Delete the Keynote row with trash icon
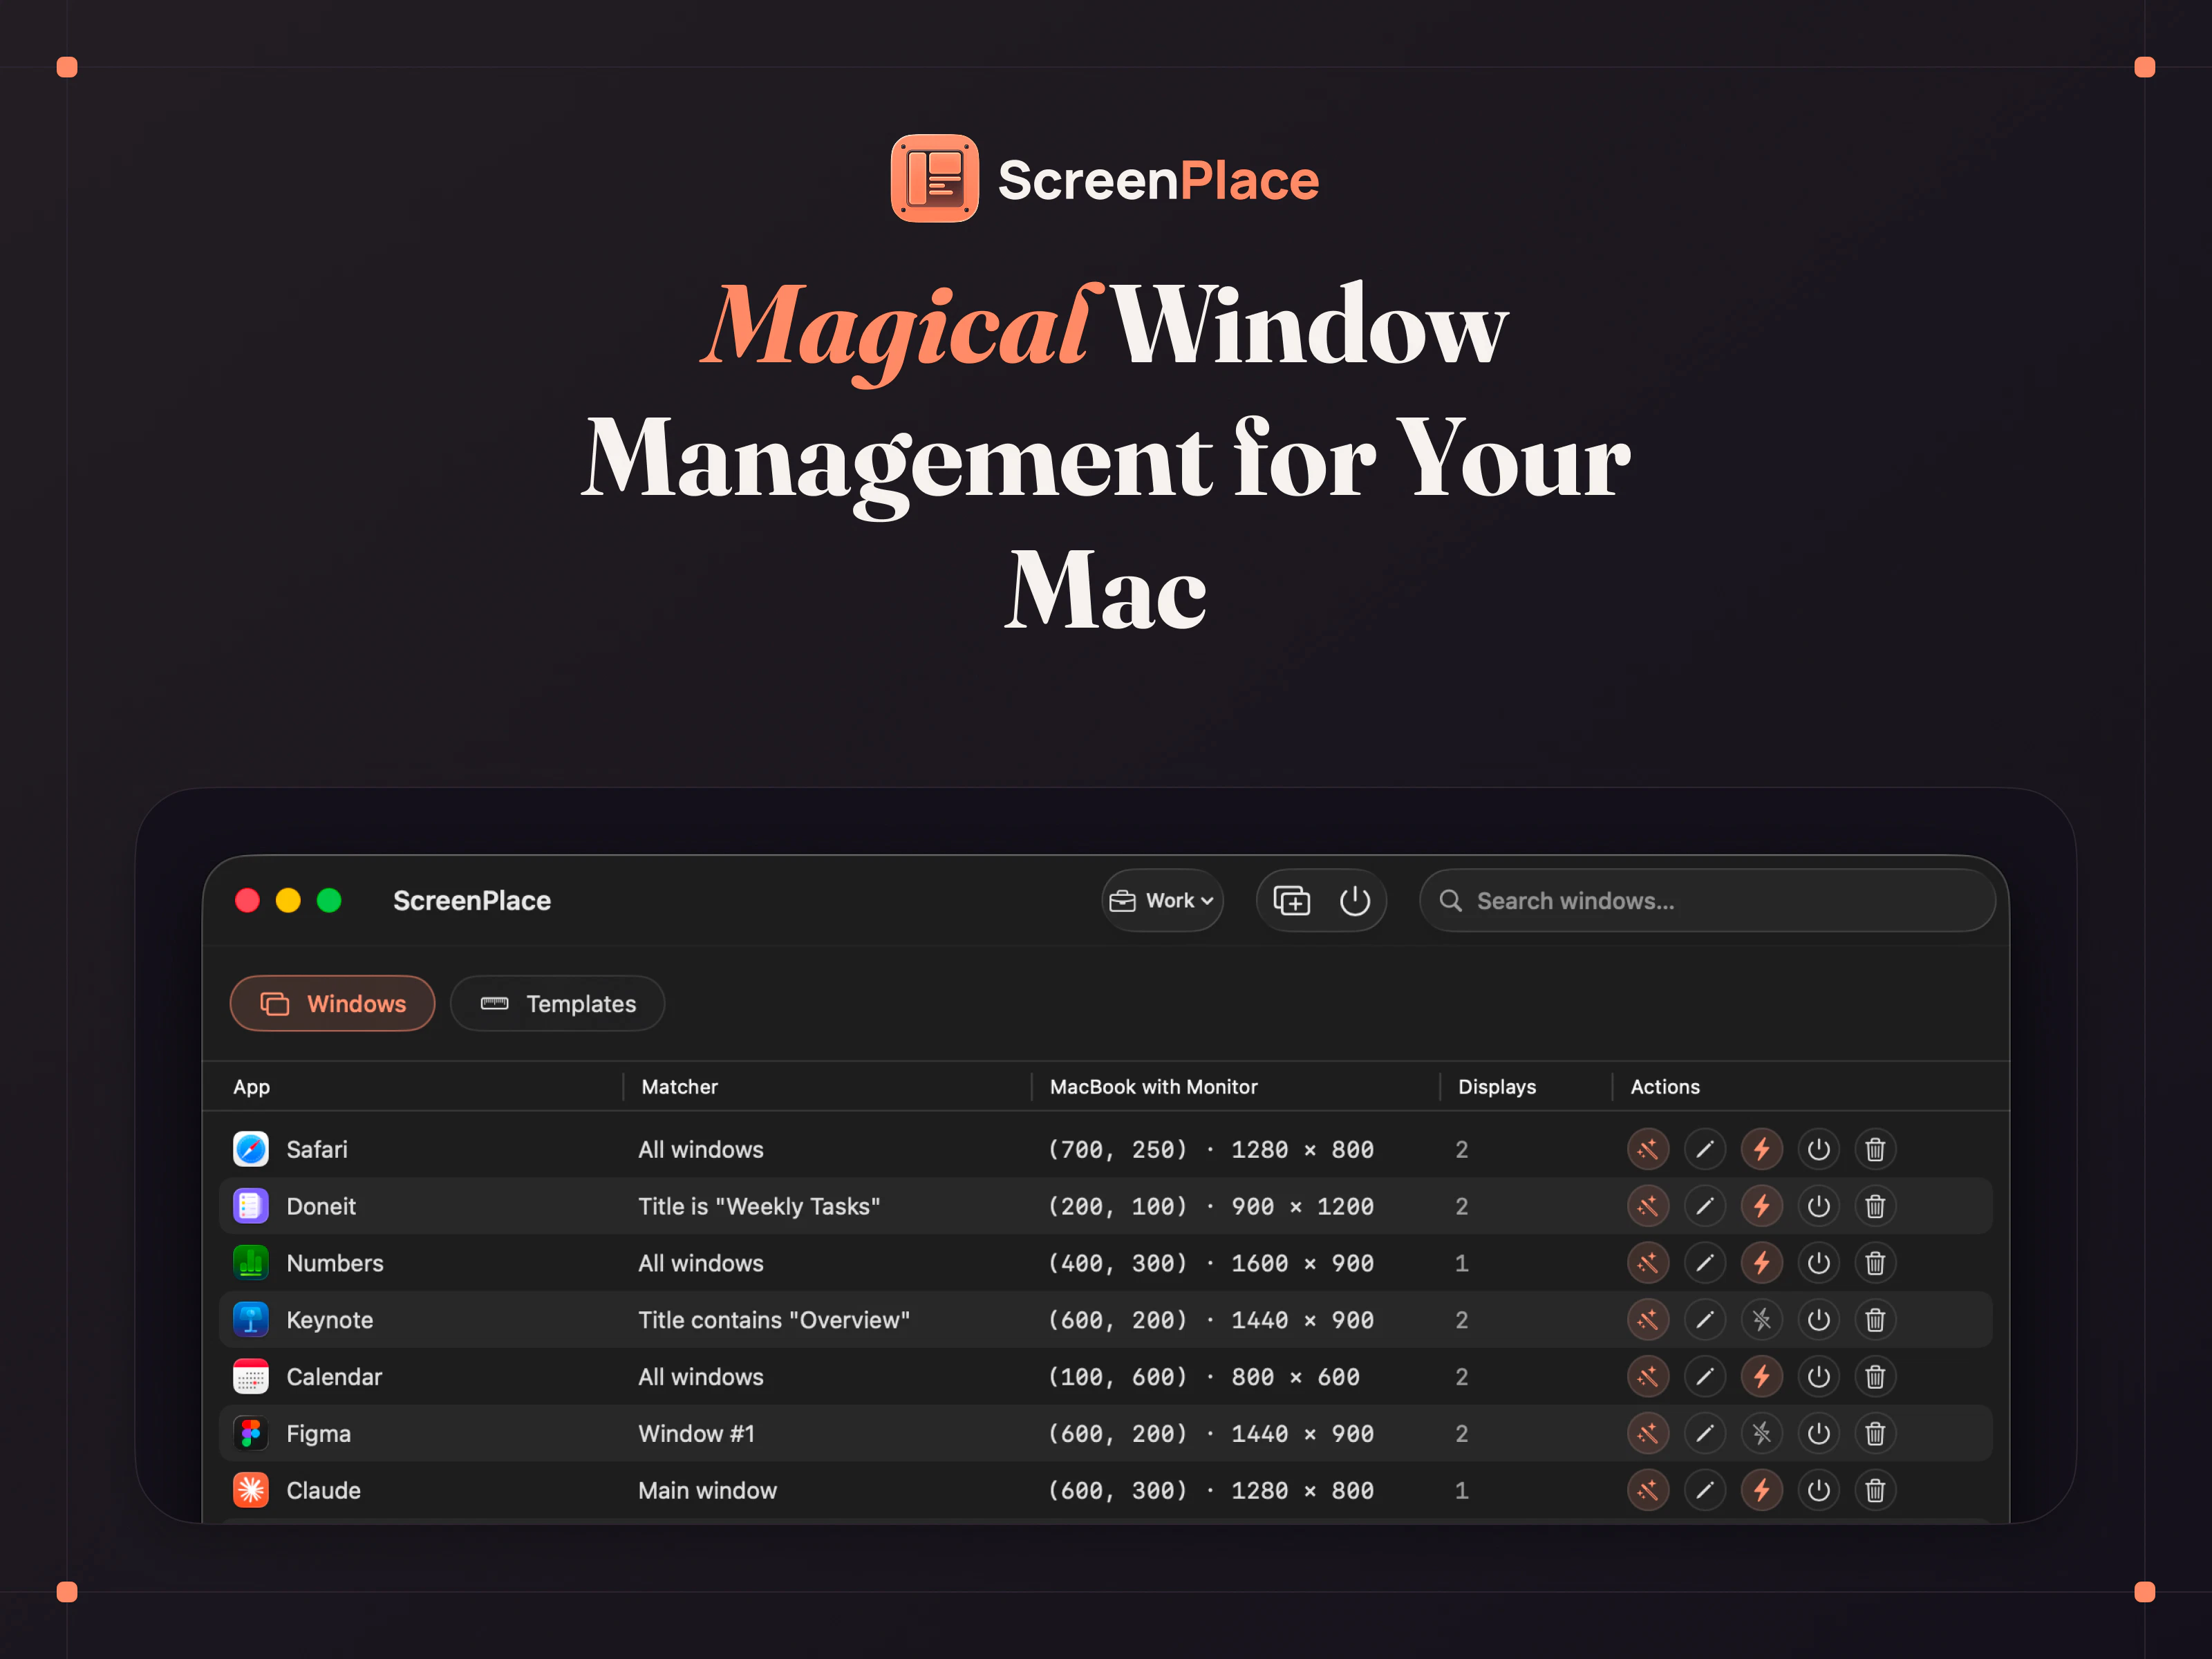2212x1659 pixels. 1876,1320
